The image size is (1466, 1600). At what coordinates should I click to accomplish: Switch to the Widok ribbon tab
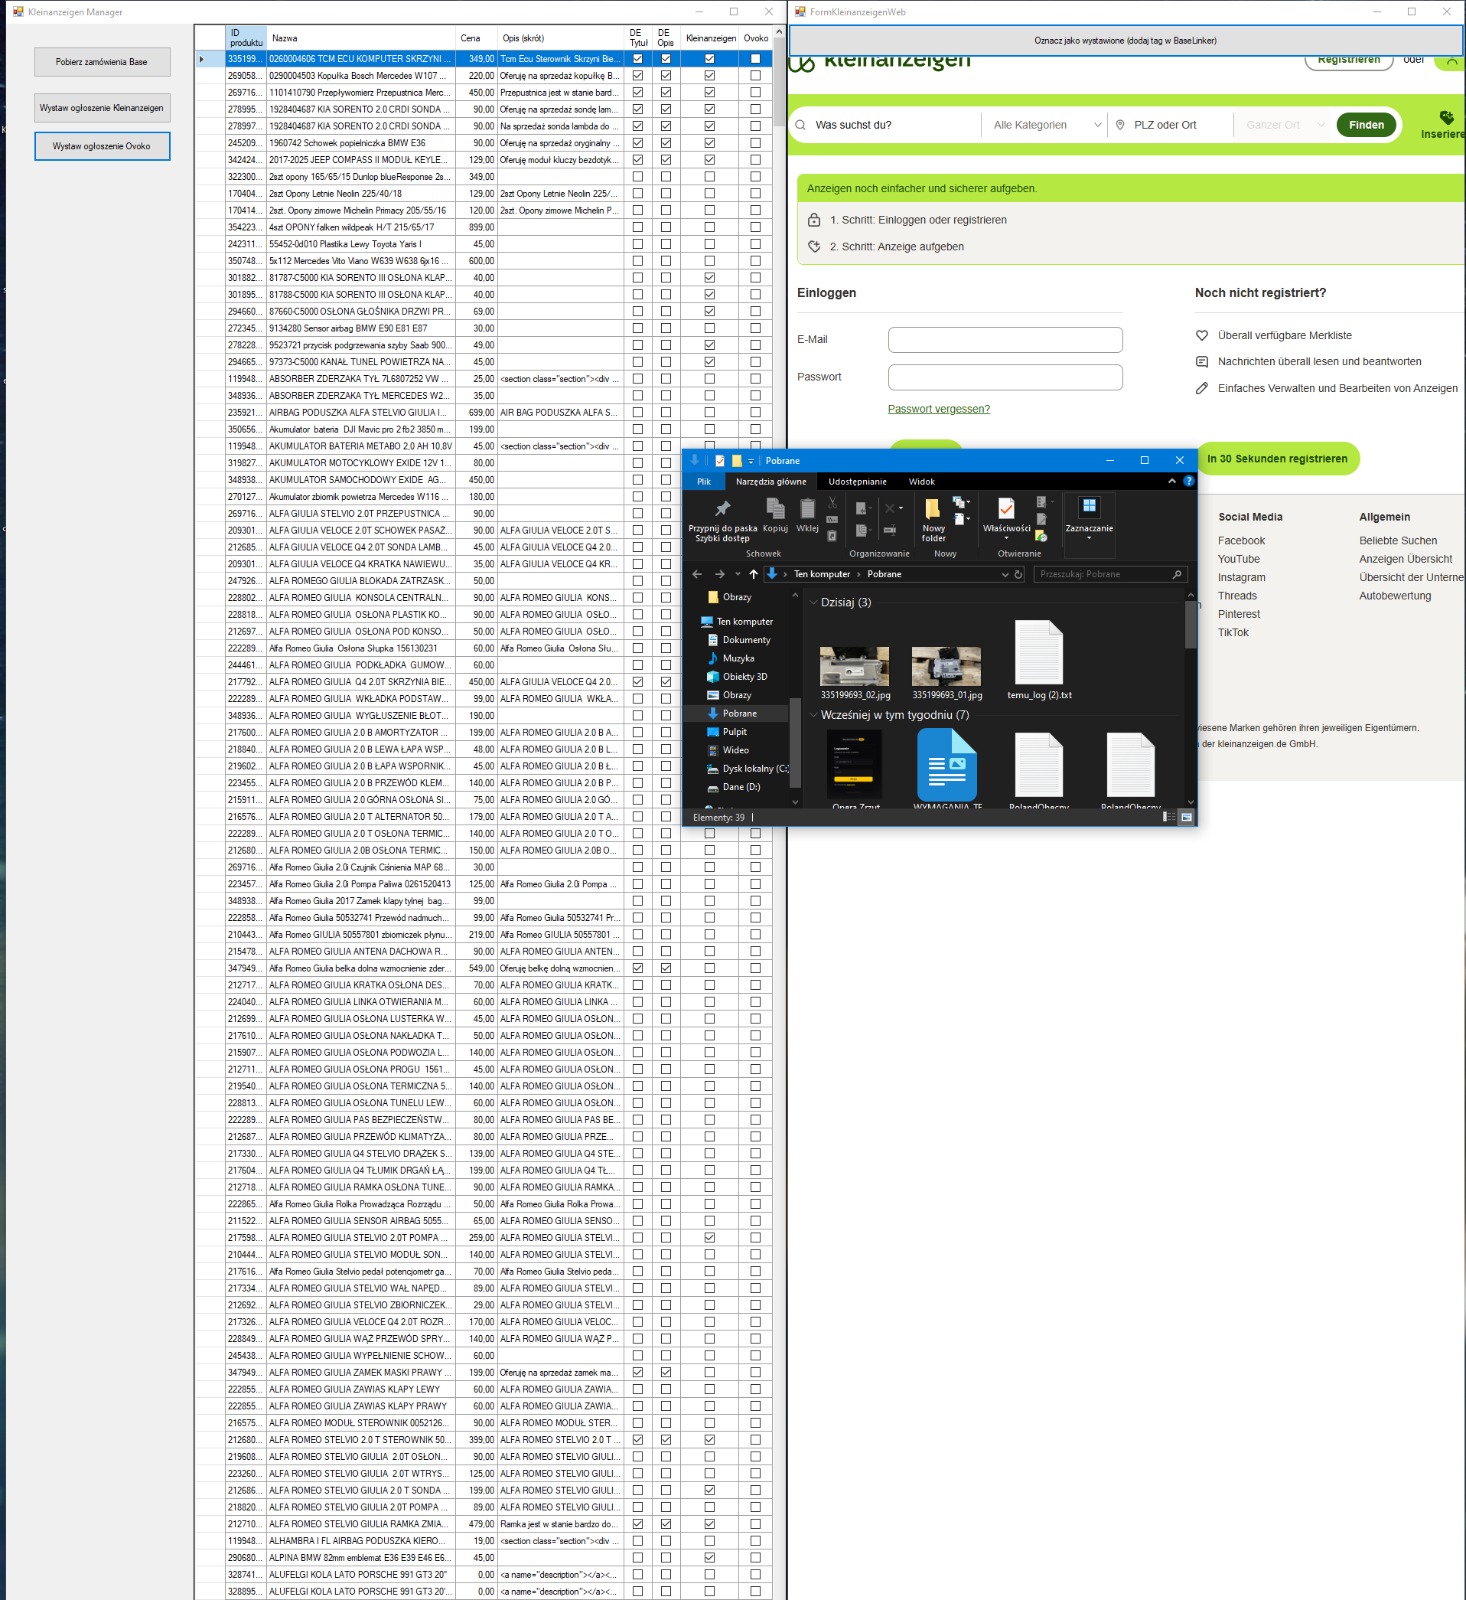coord(922,481)
